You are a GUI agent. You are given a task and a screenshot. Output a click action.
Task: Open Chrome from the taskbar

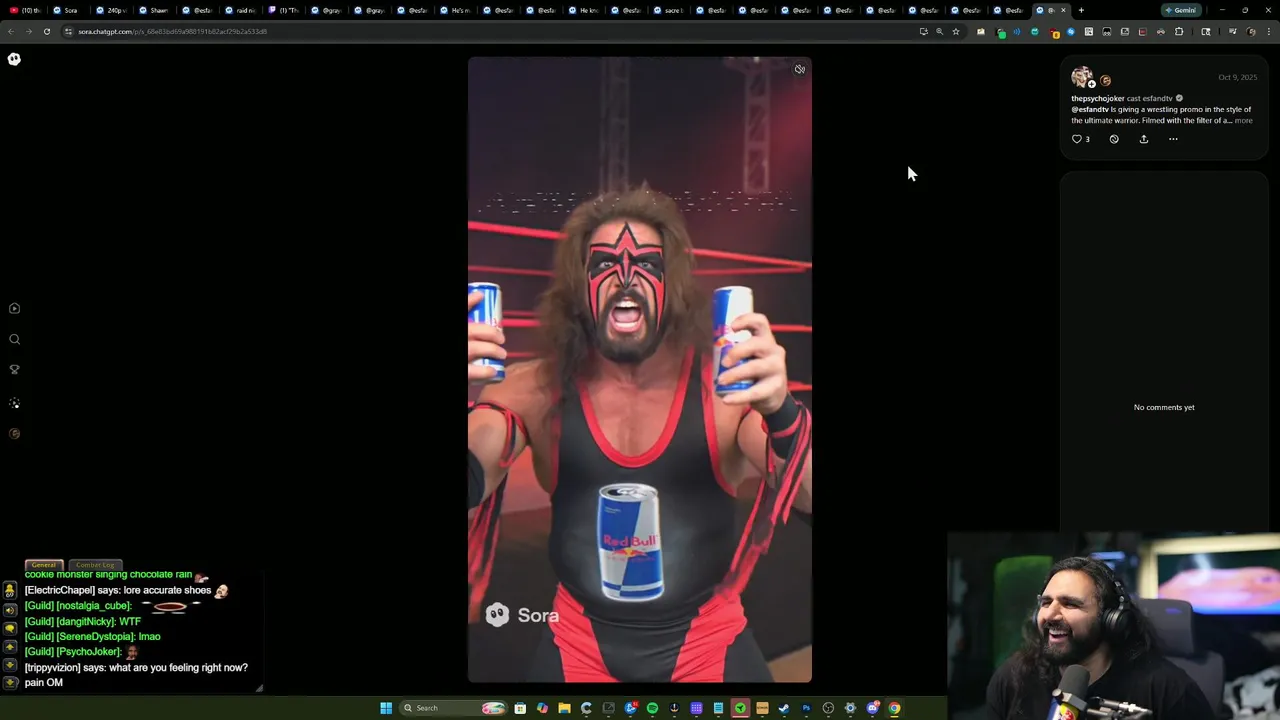894,708
